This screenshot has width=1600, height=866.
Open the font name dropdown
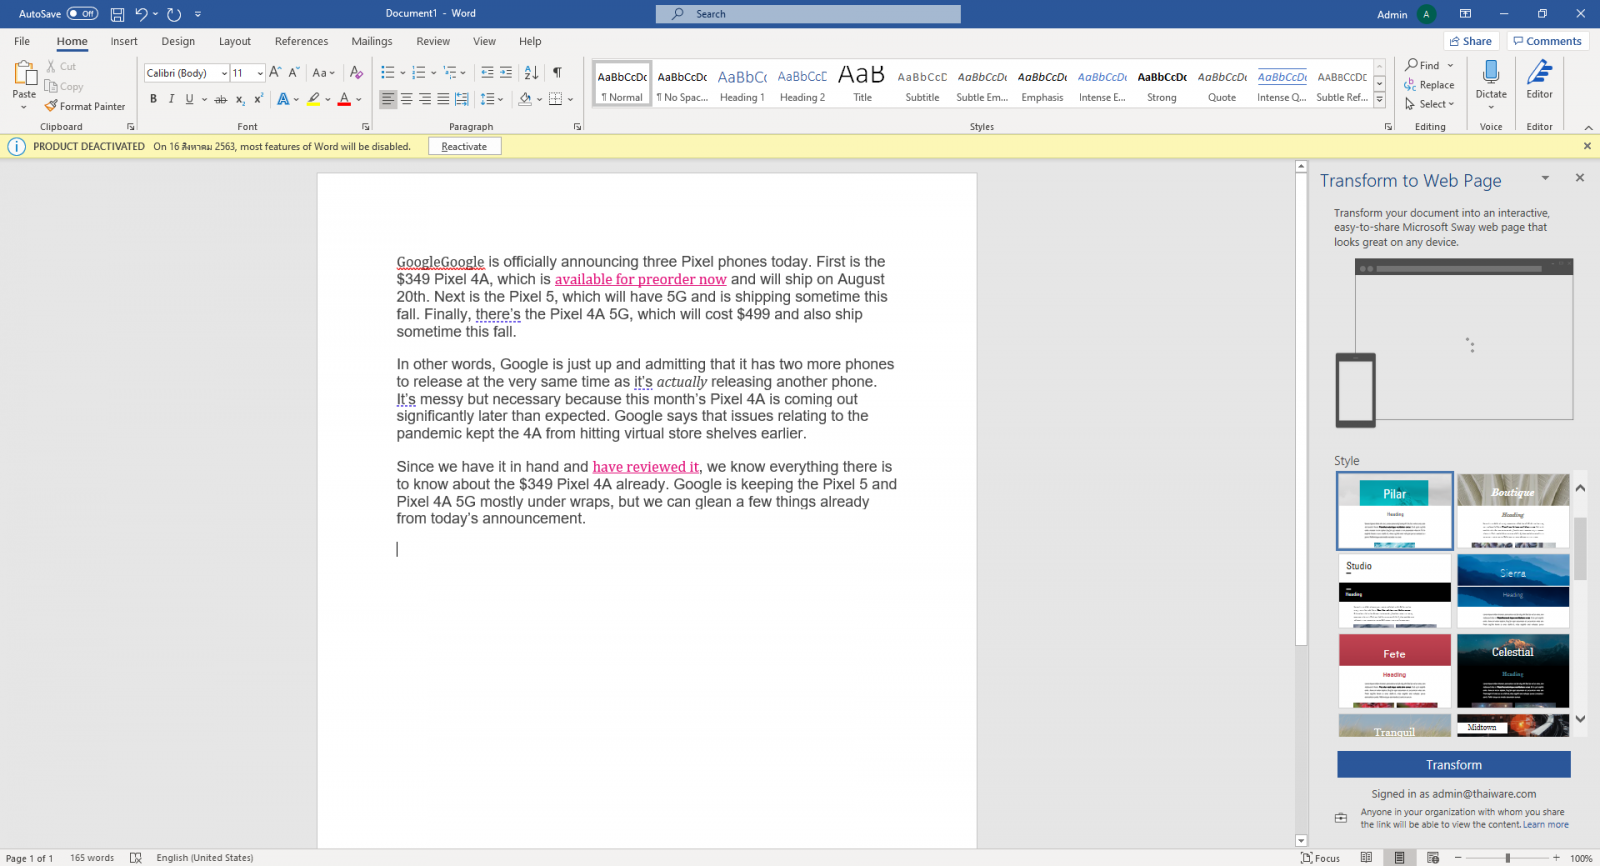(x=224, y=73)
